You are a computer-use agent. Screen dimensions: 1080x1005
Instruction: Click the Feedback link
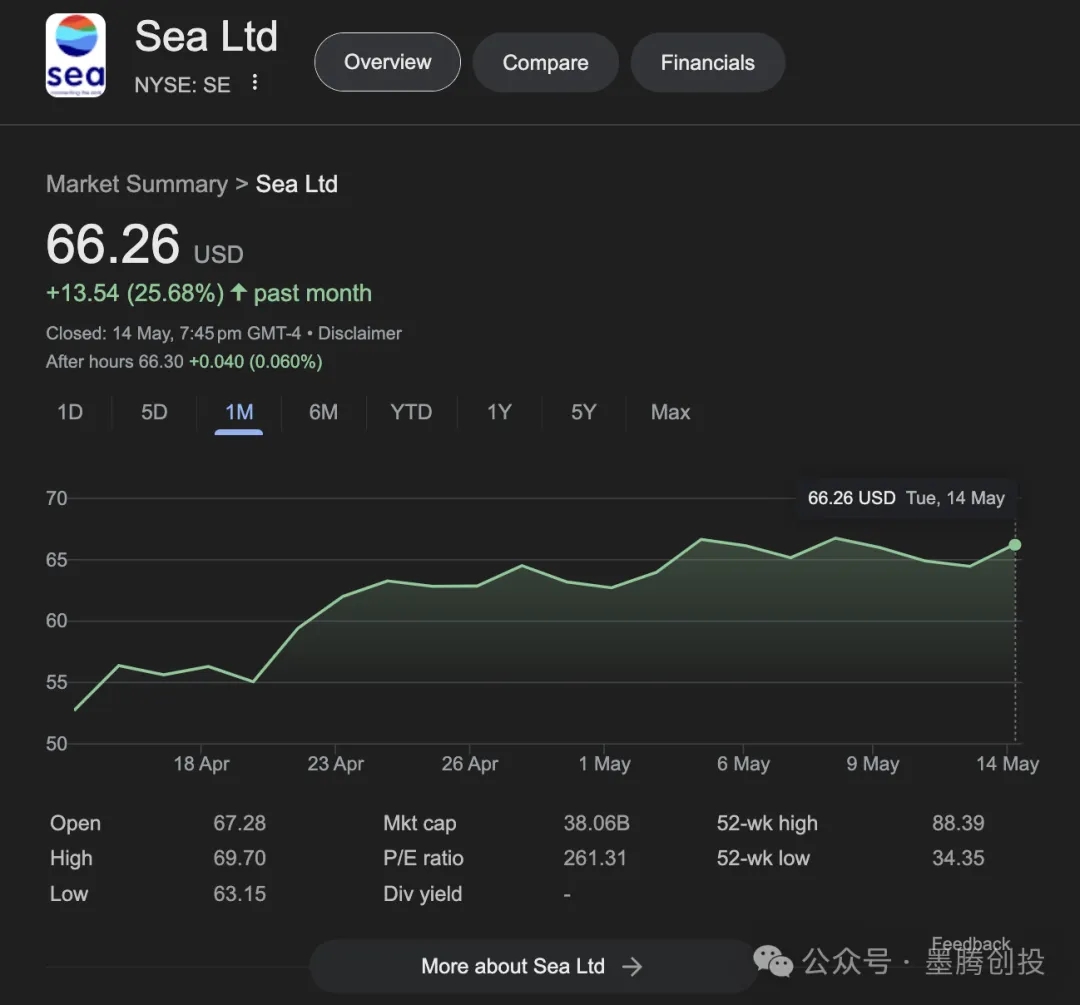click(970, 944)
